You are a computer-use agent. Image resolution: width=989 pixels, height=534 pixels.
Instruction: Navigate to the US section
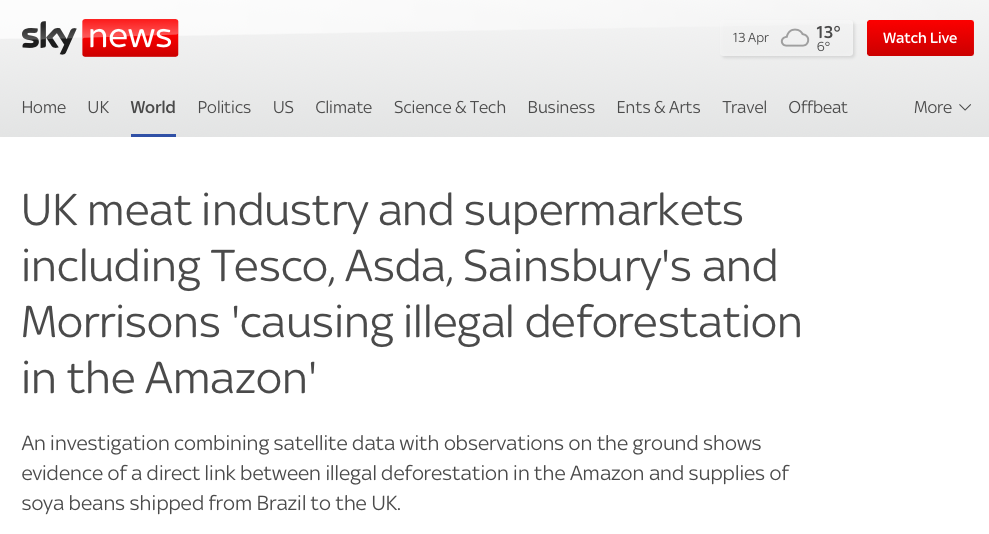tap(283, 107)
